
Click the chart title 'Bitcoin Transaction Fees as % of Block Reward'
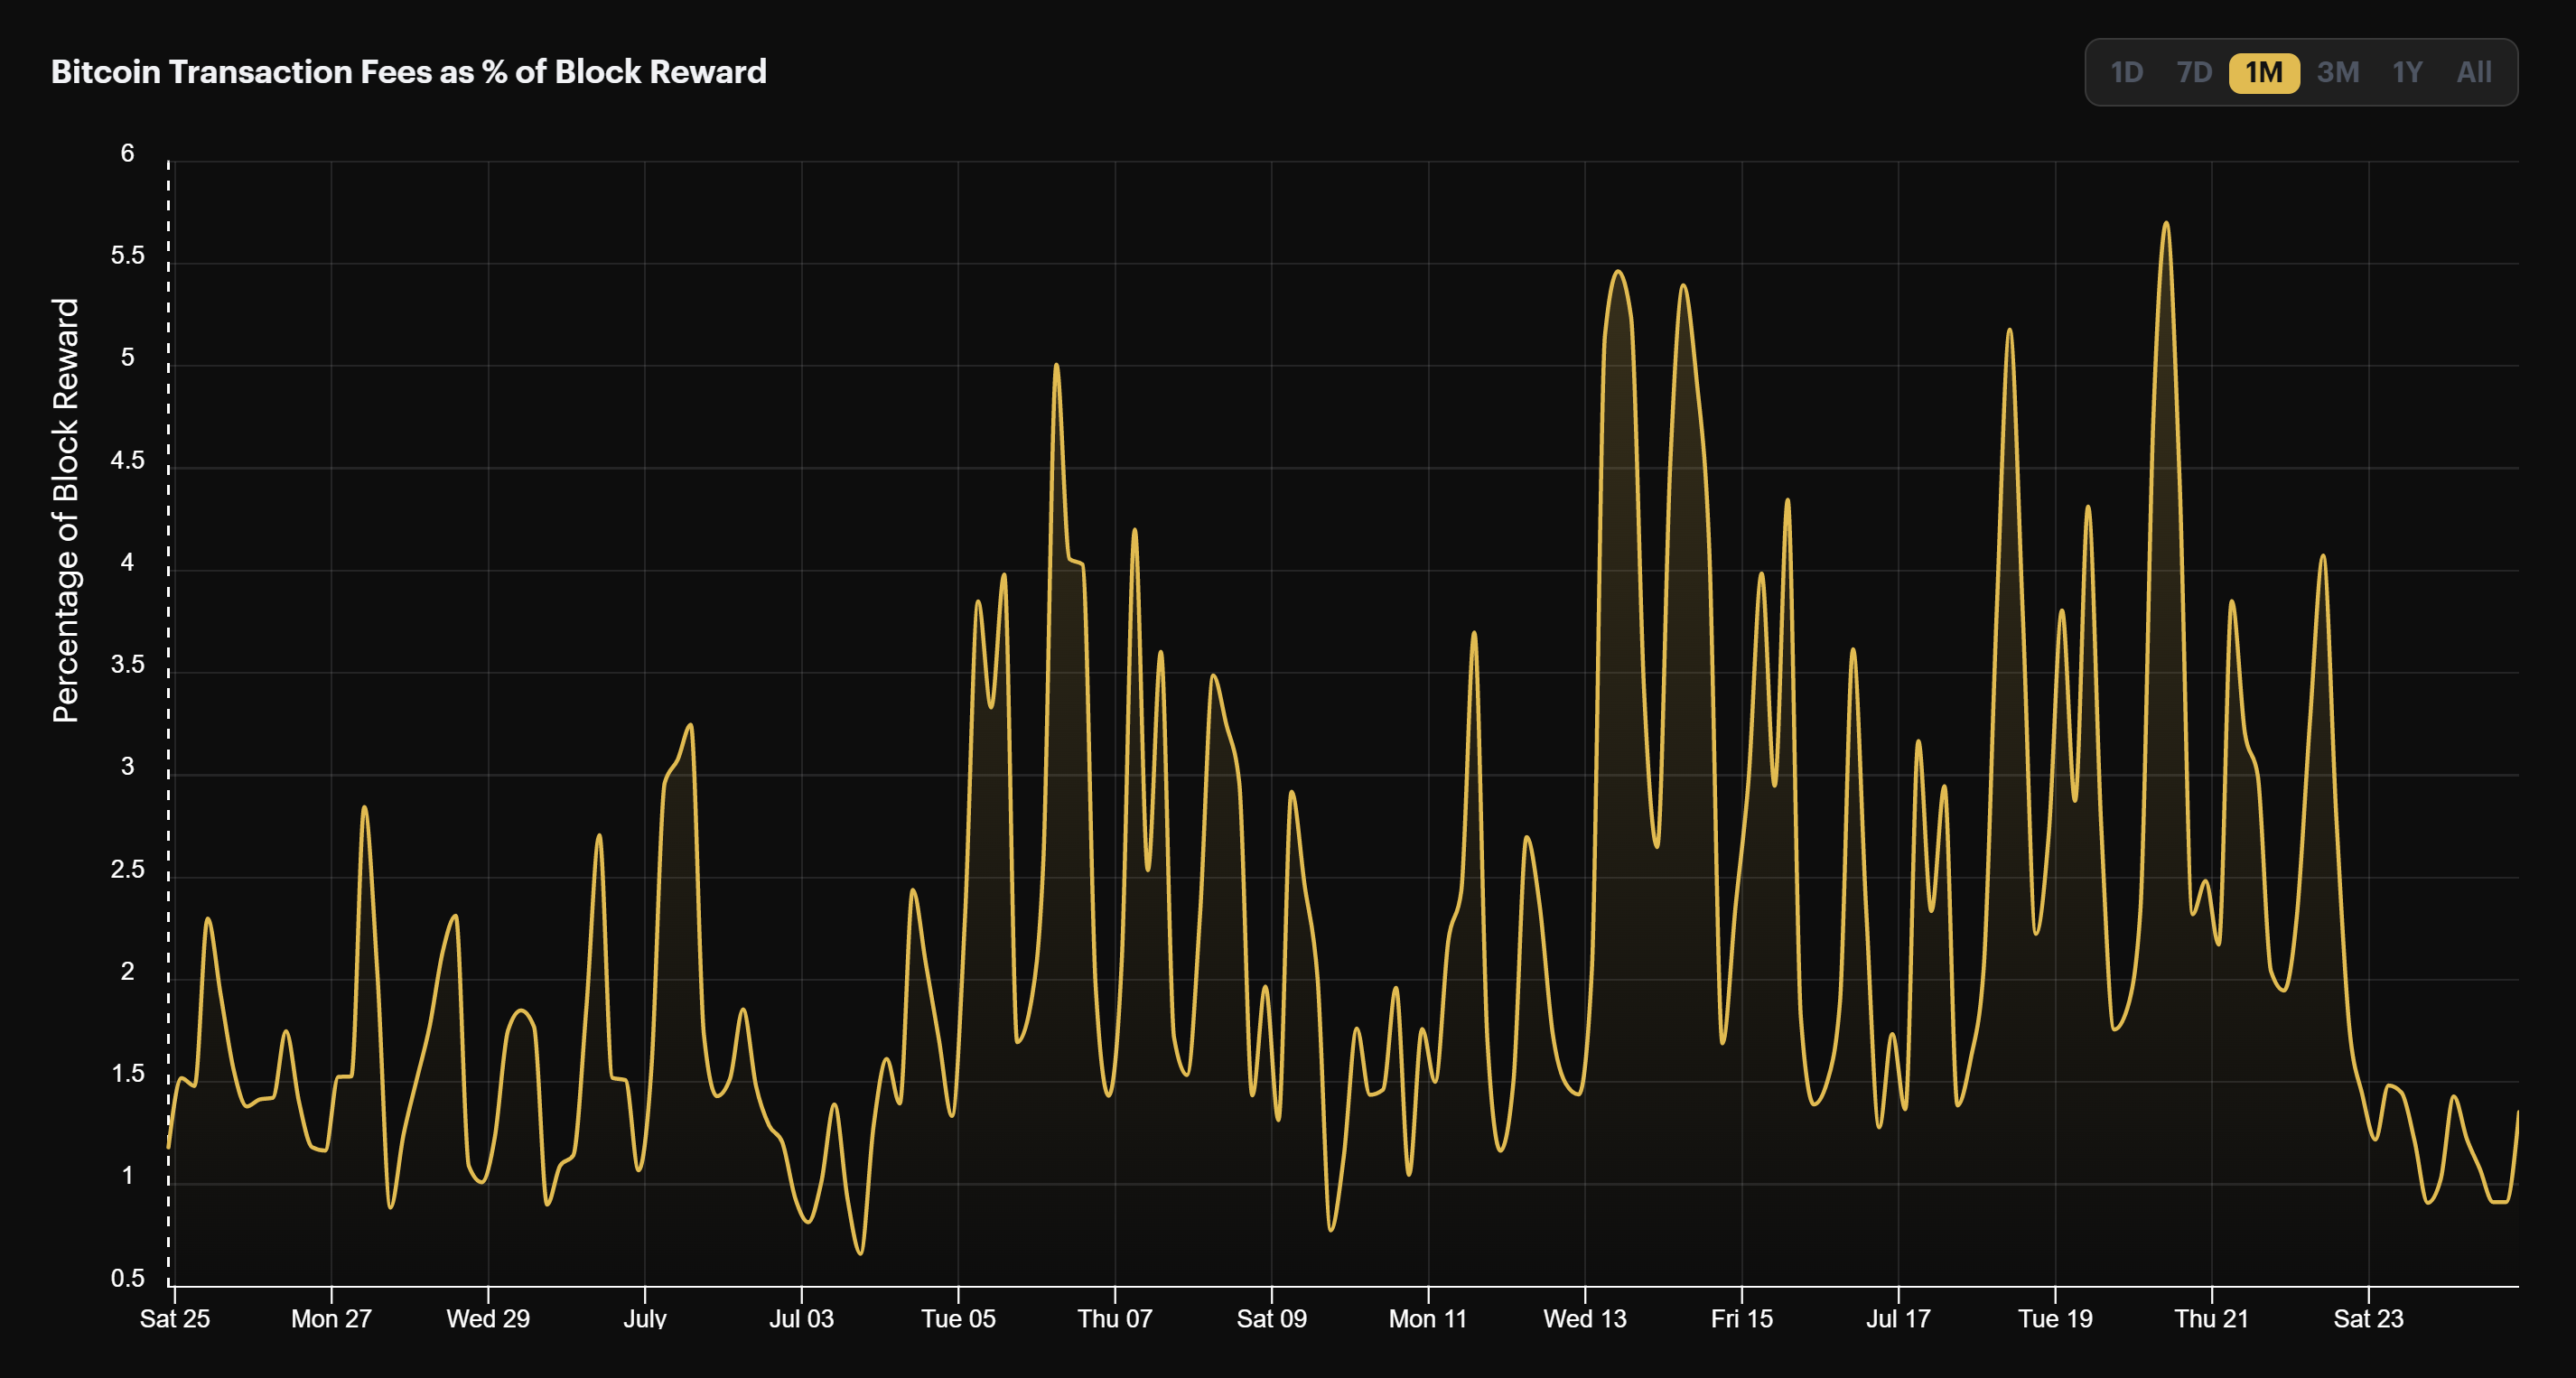(x=409, y=72)
